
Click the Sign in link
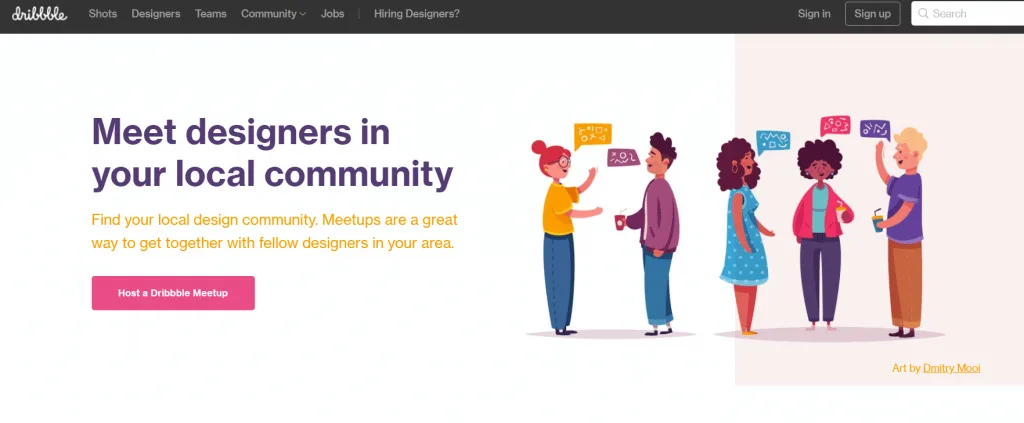(814, 14)
